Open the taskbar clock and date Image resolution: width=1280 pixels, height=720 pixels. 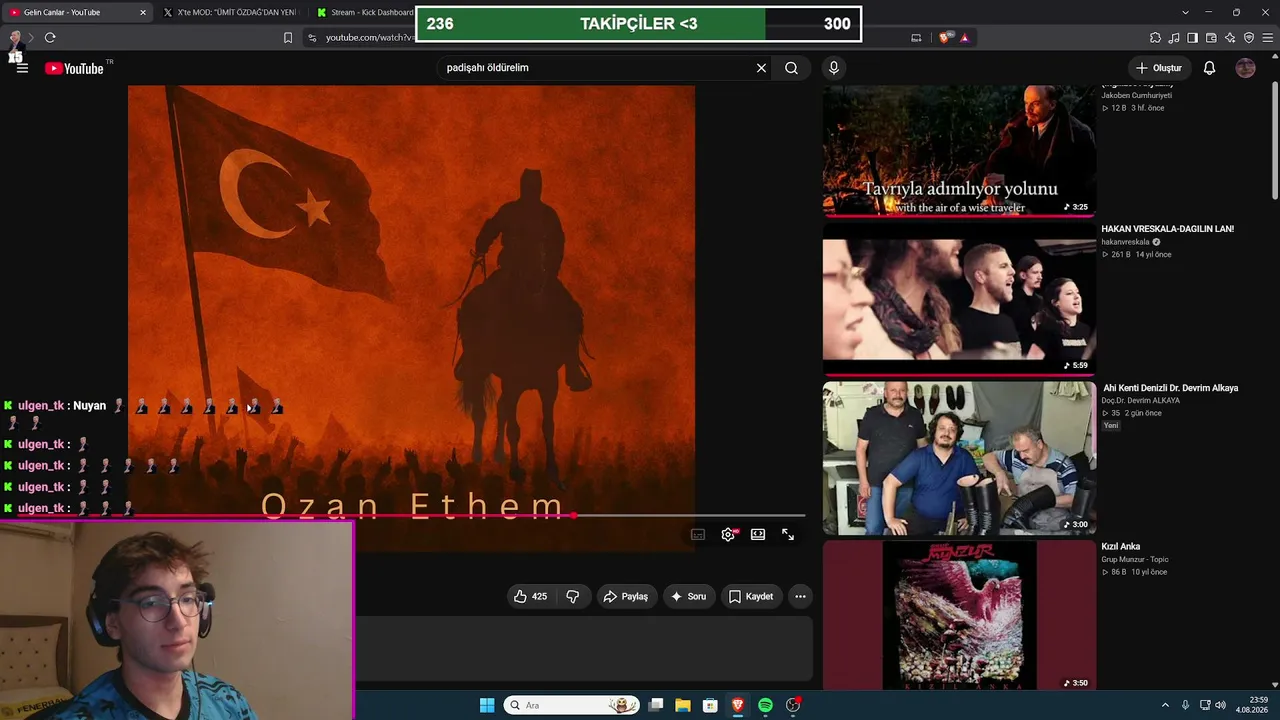click(1252, 705)
